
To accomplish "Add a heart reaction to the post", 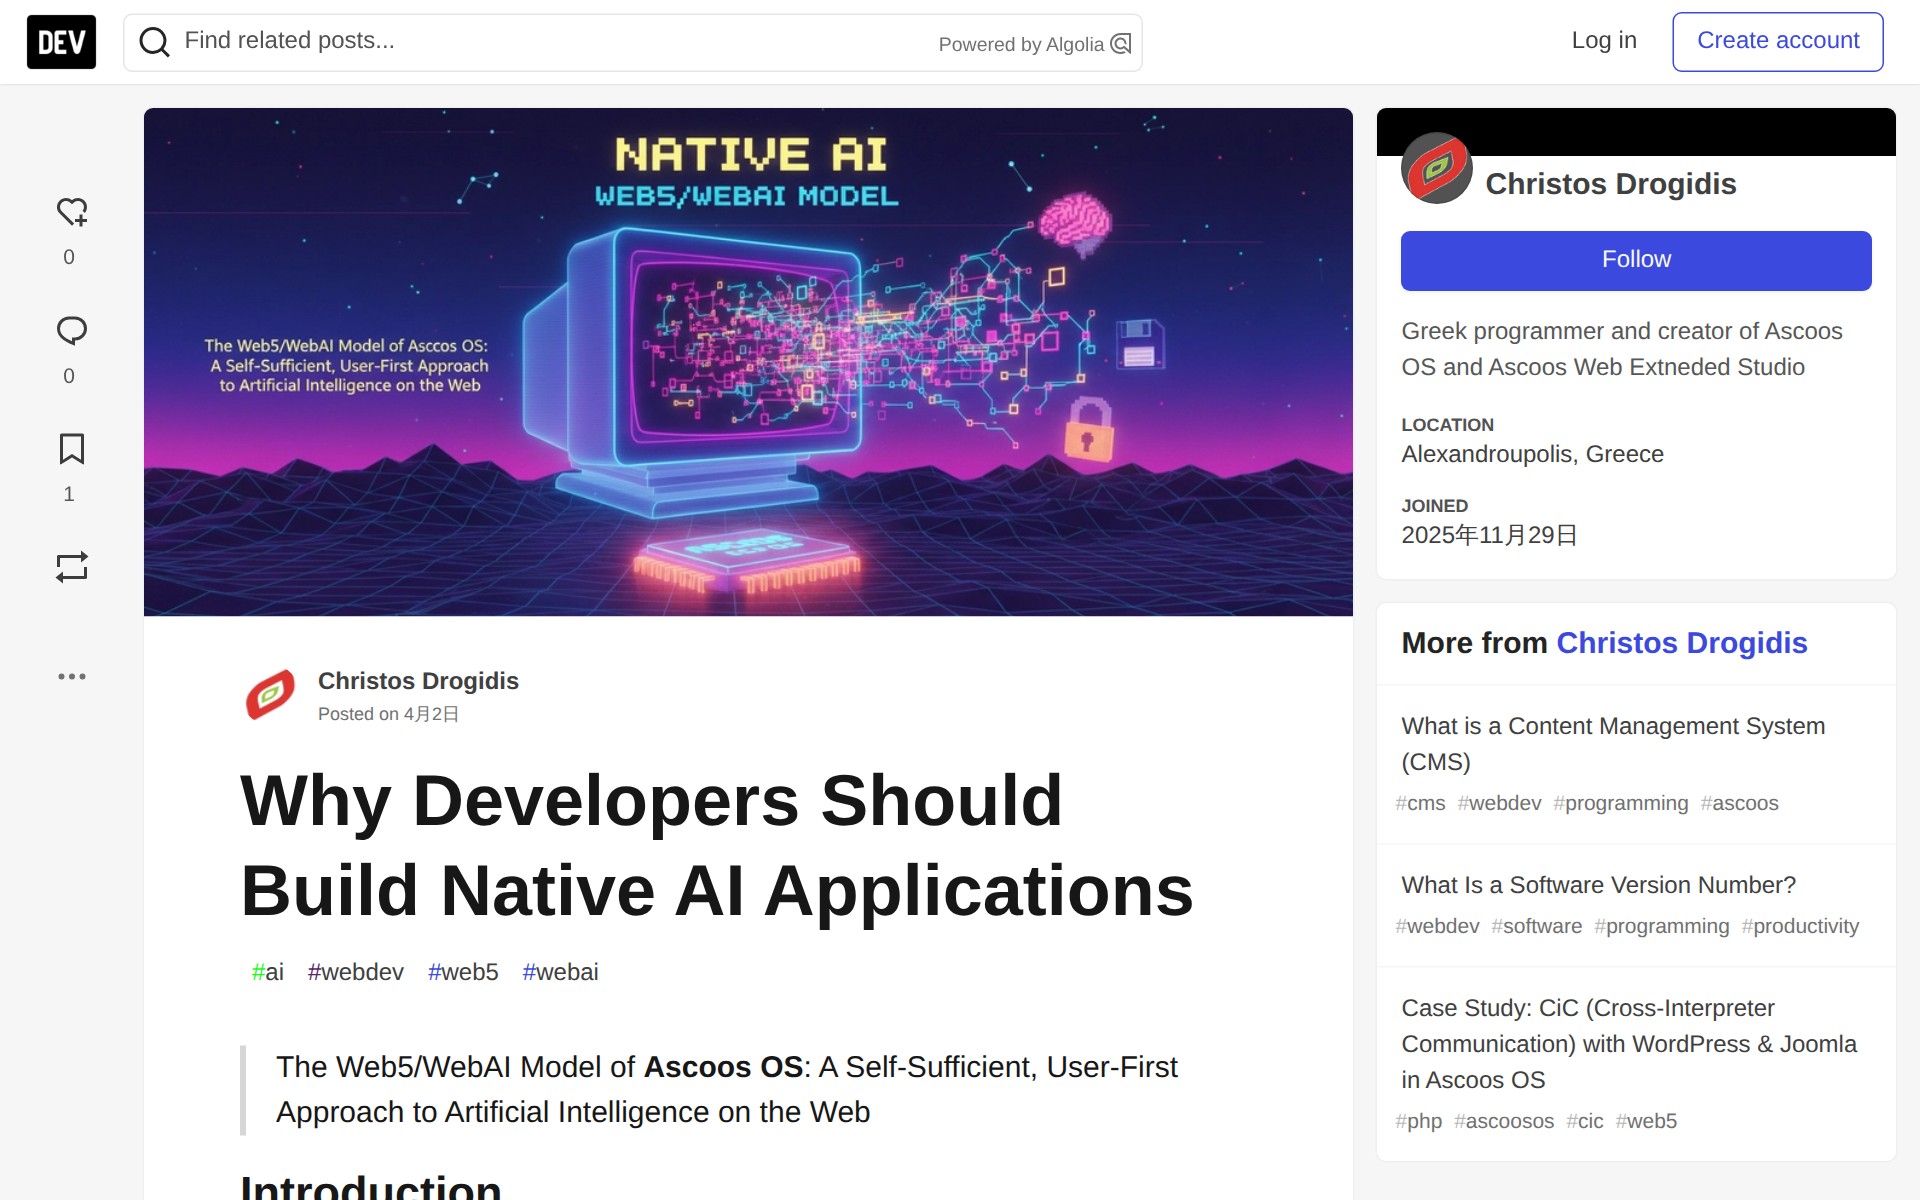I will [x=71, y=212].
